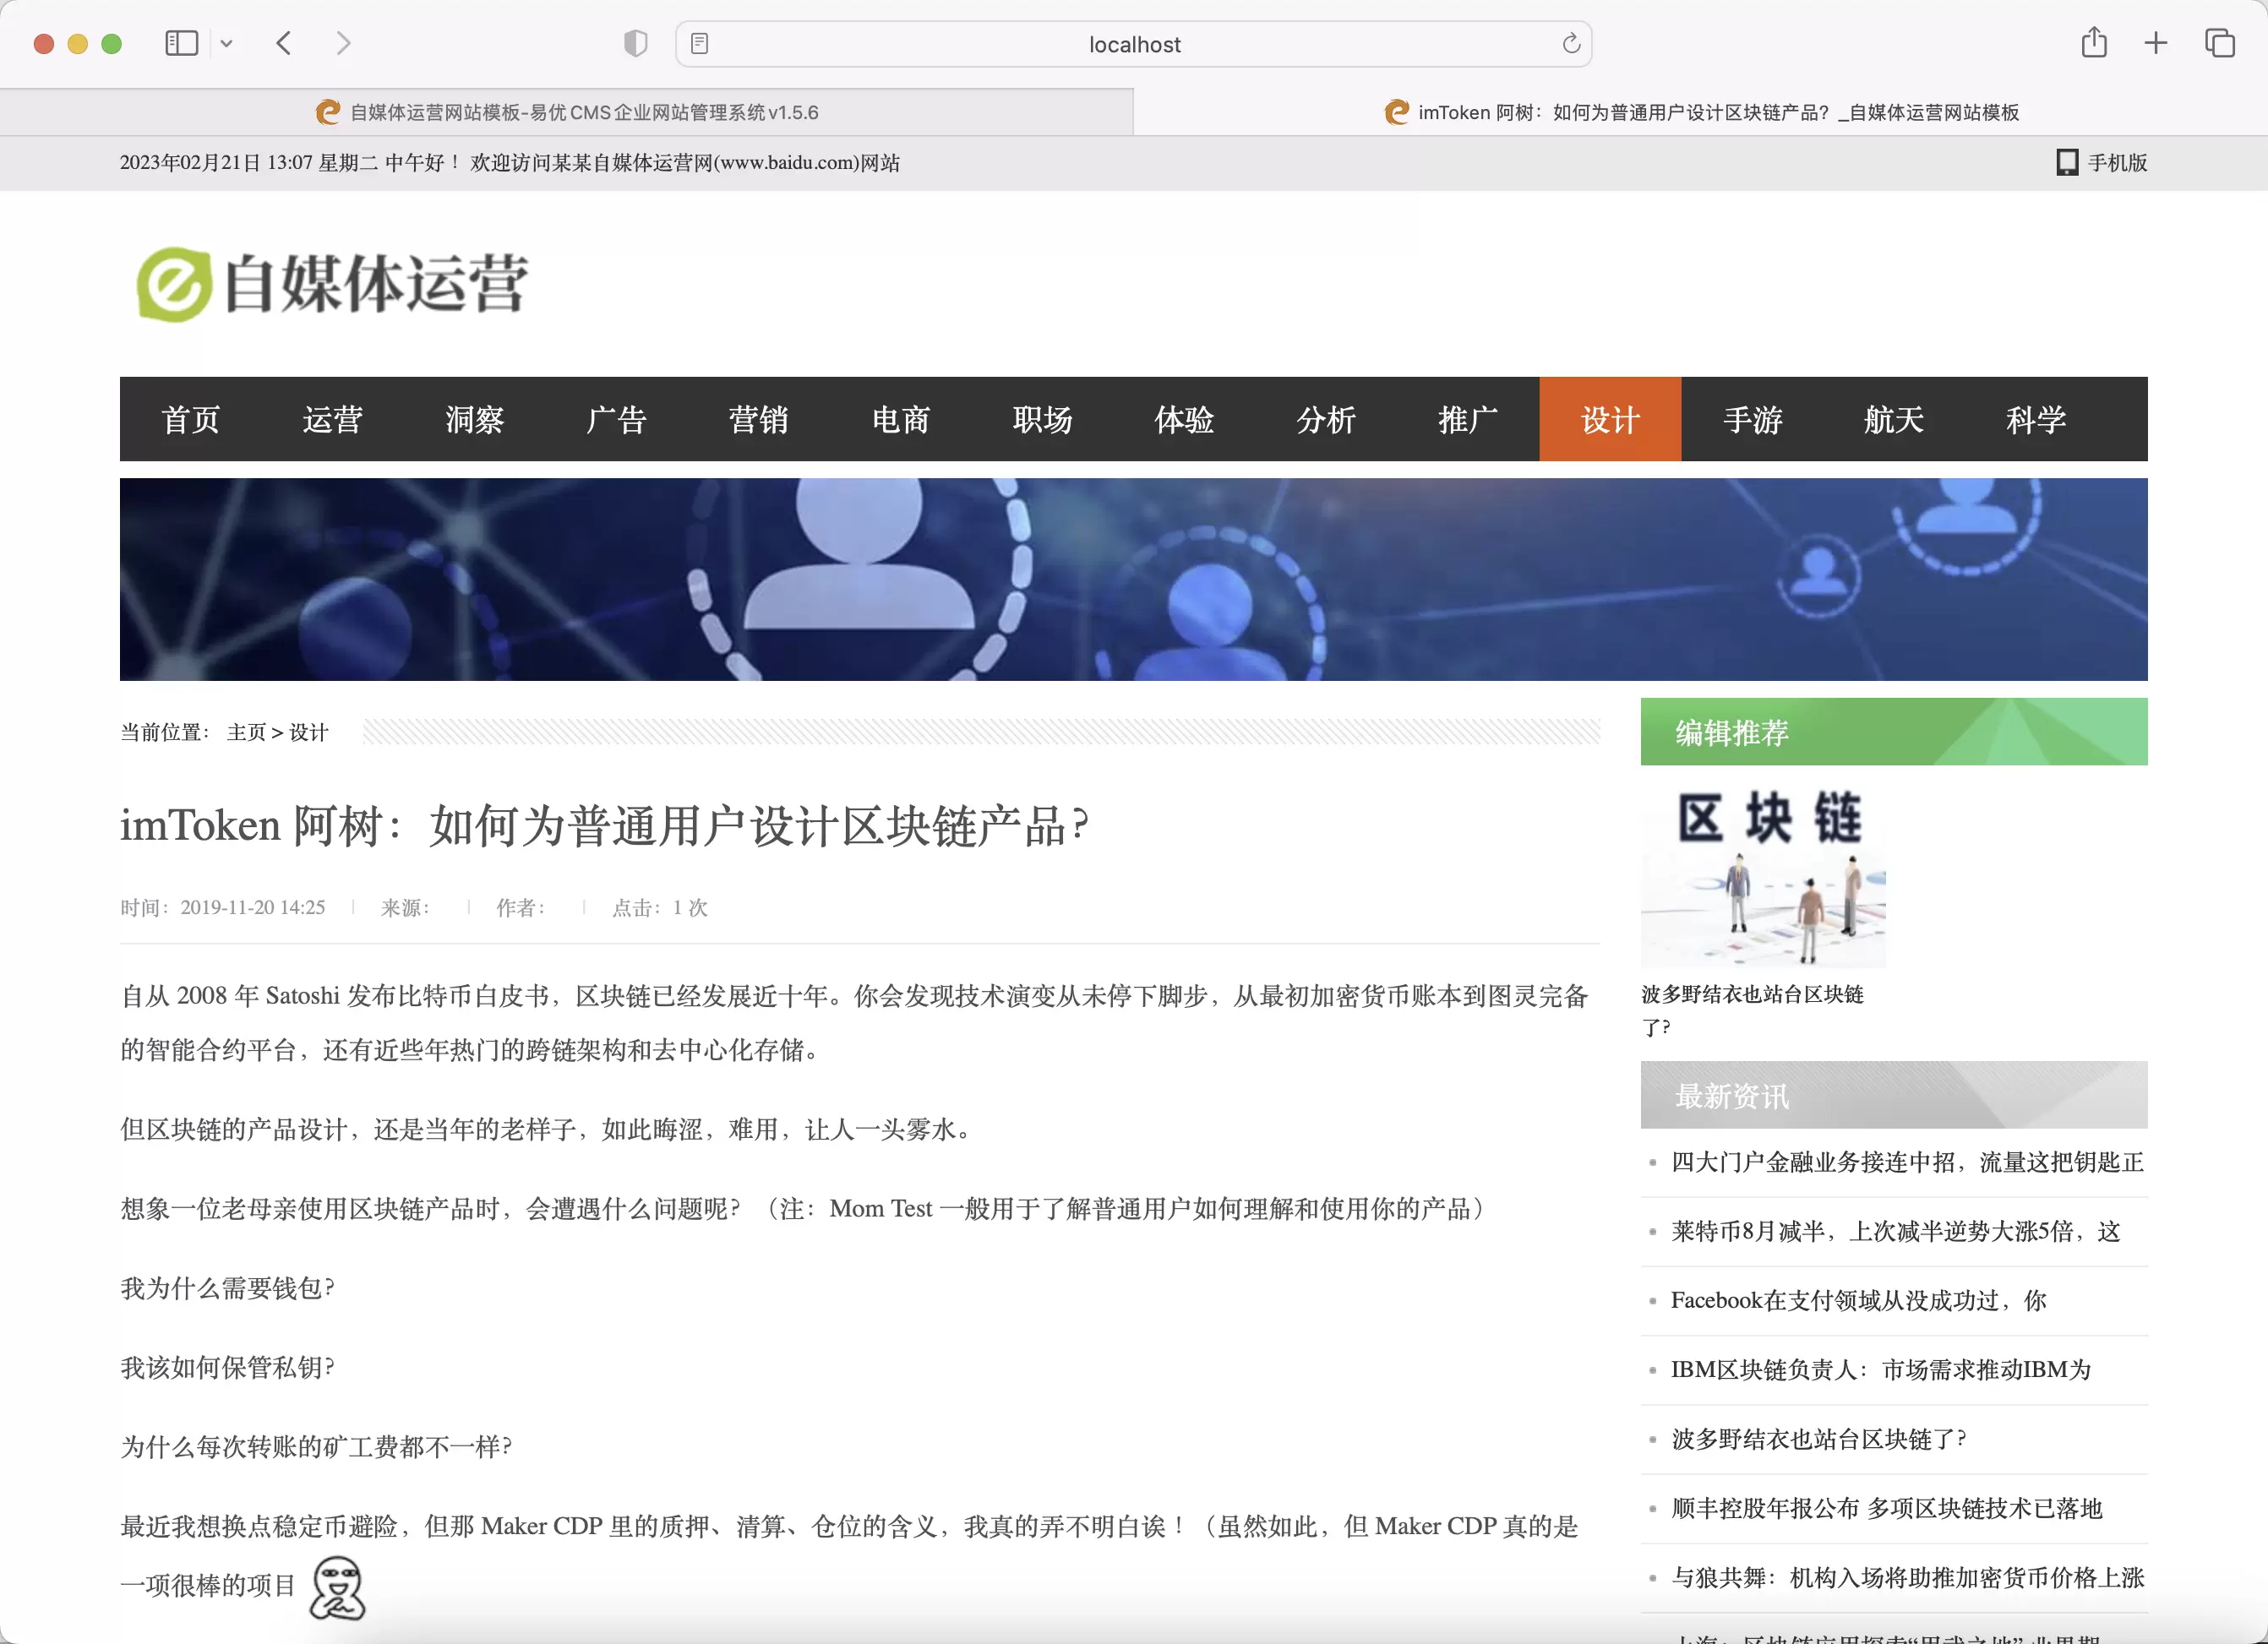Screen dimensions: 2268x1644
Task: Click the article title imToken 阿树
Action: pyautogui.click(x=605, y=826)
